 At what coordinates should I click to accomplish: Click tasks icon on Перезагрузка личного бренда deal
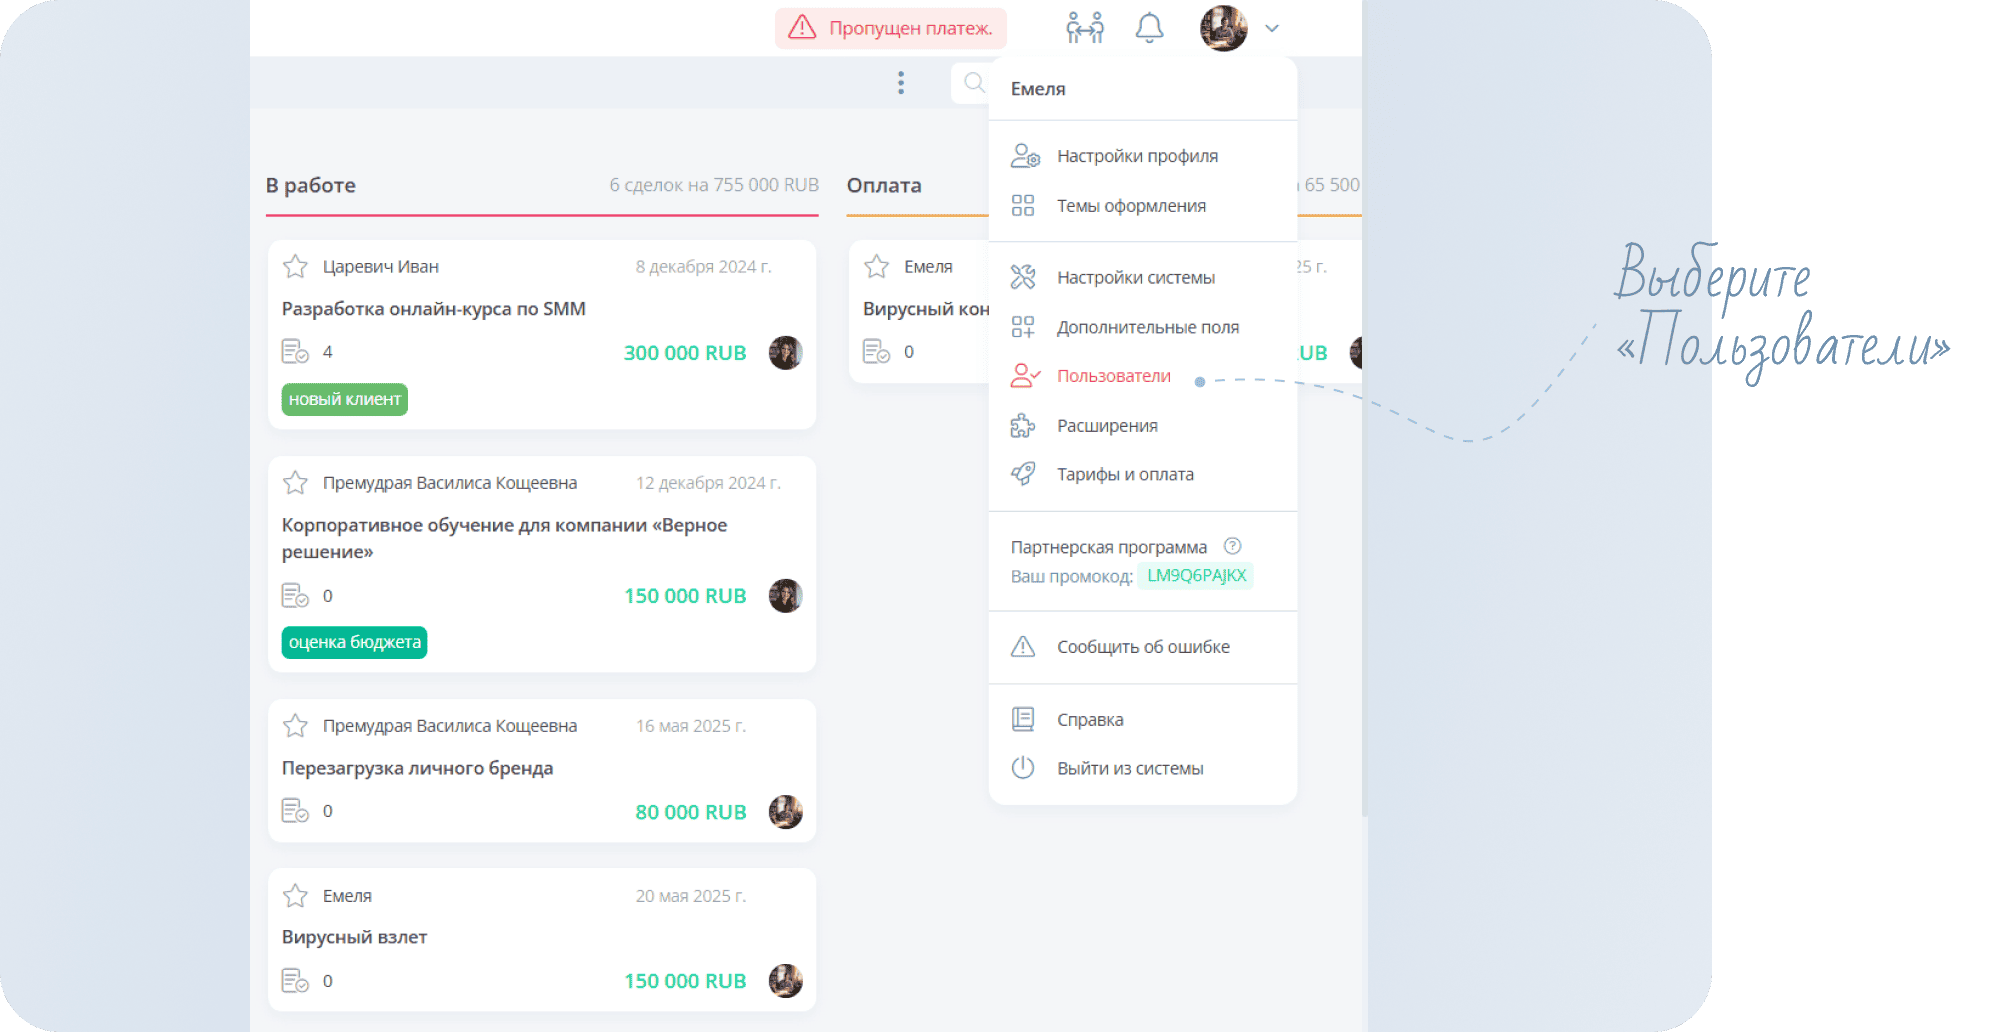click(x=295, y=811)
